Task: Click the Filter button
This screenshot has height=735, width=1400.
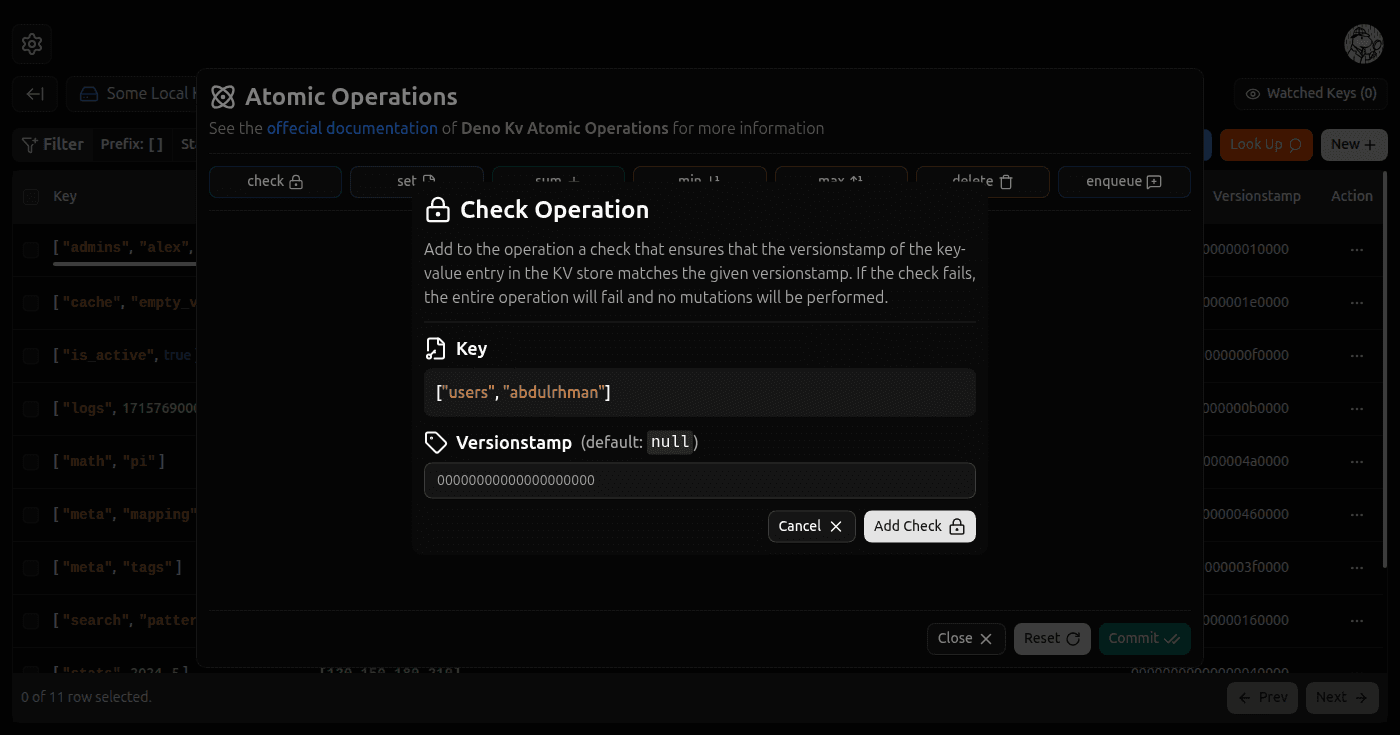Action: click(x=53, y=145)
